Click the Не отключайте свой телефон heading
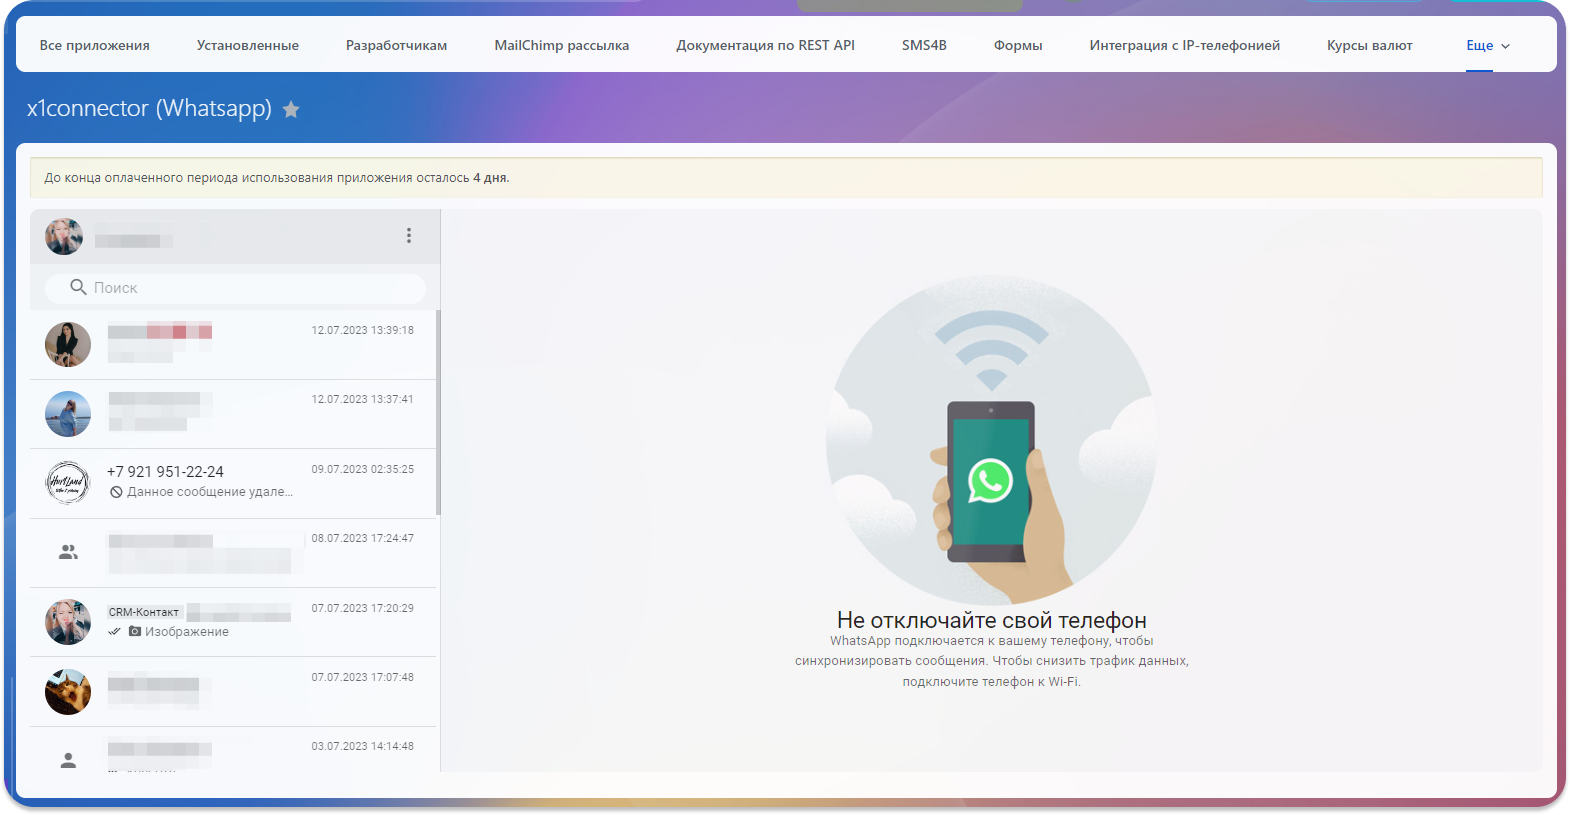Viewport: 1570px width, 815px height. pyautogui.click(x=992, y=620)
